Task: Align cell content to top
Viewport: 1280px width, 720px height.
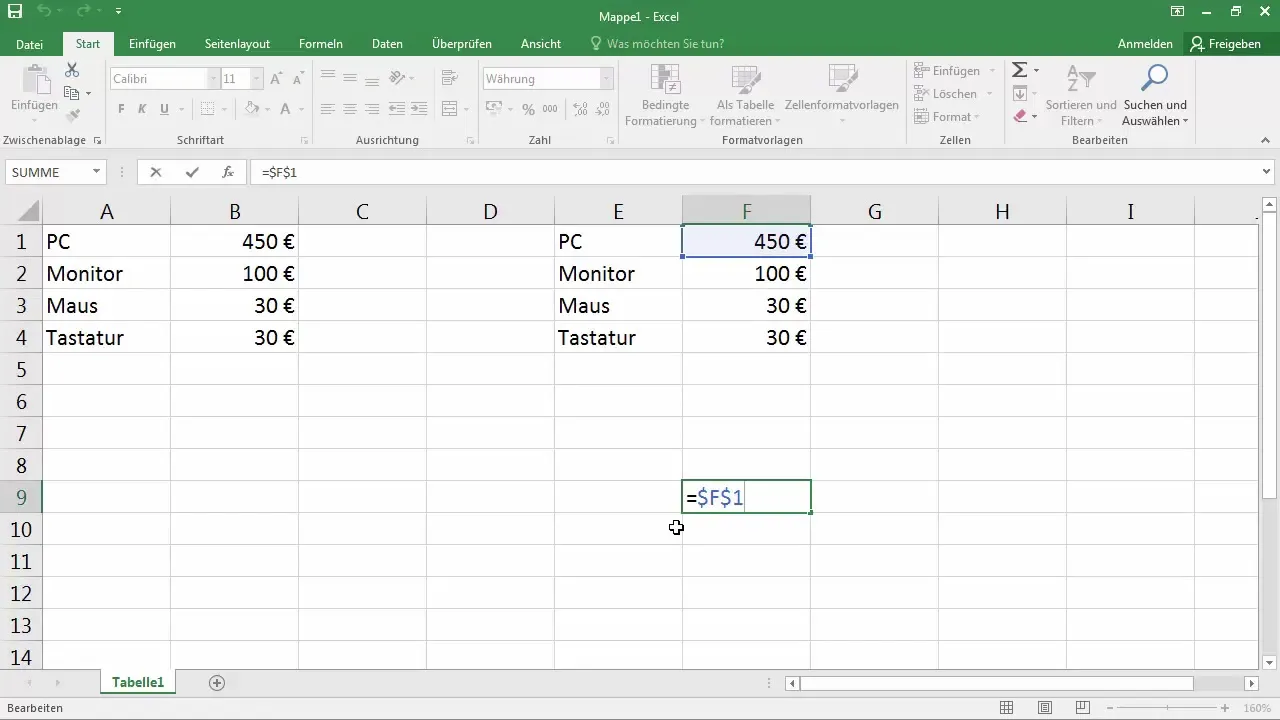Action: (327, 77)
